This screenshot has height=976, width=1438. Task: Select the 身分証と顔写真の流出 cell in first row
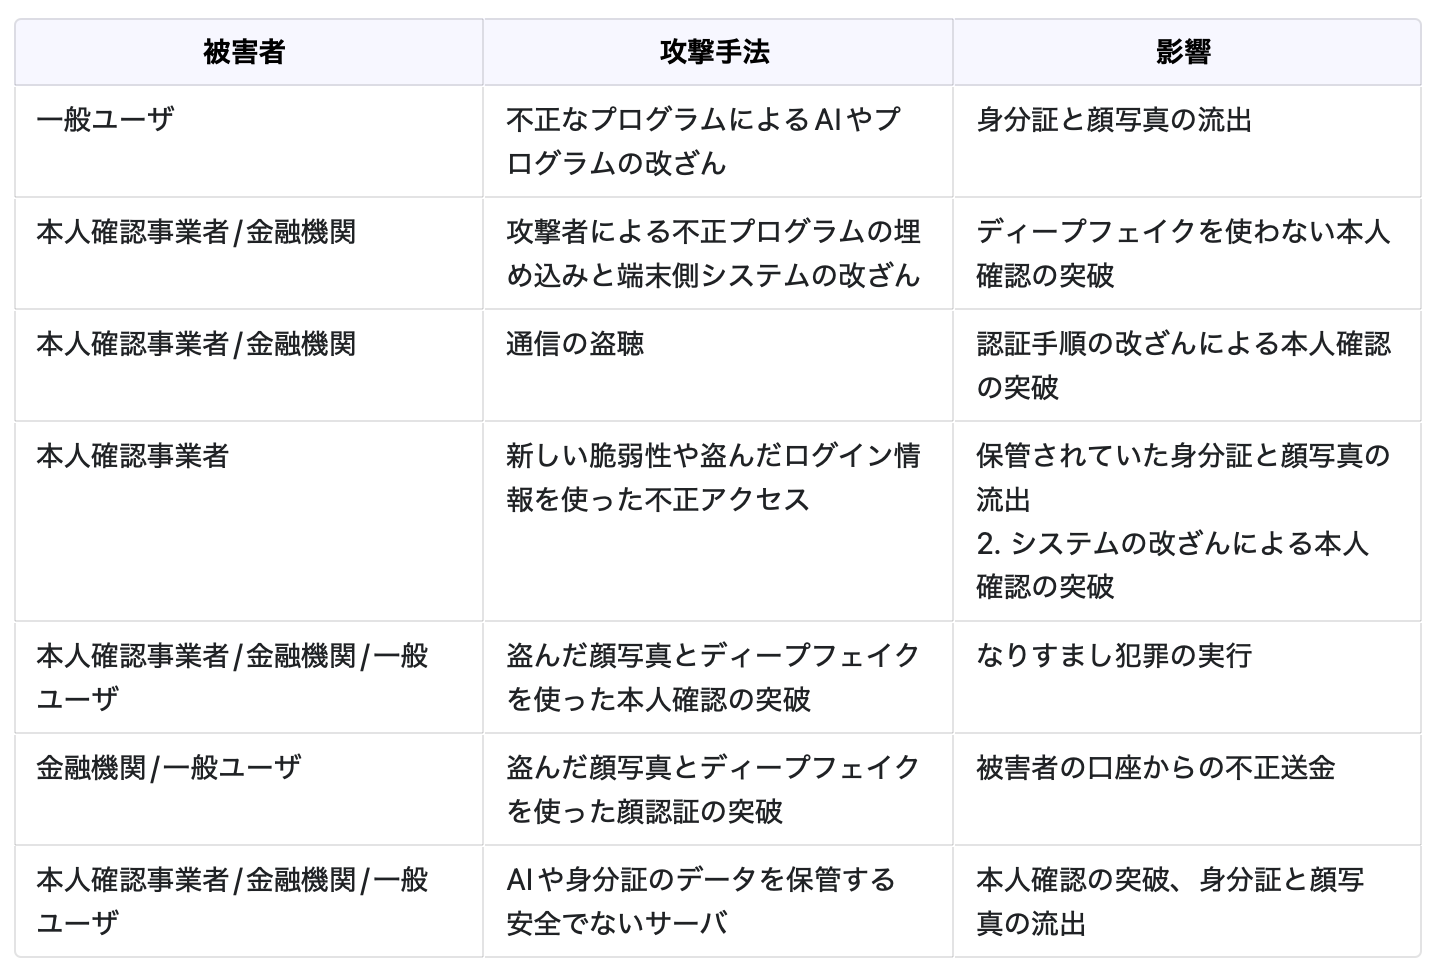(1114, 120)
